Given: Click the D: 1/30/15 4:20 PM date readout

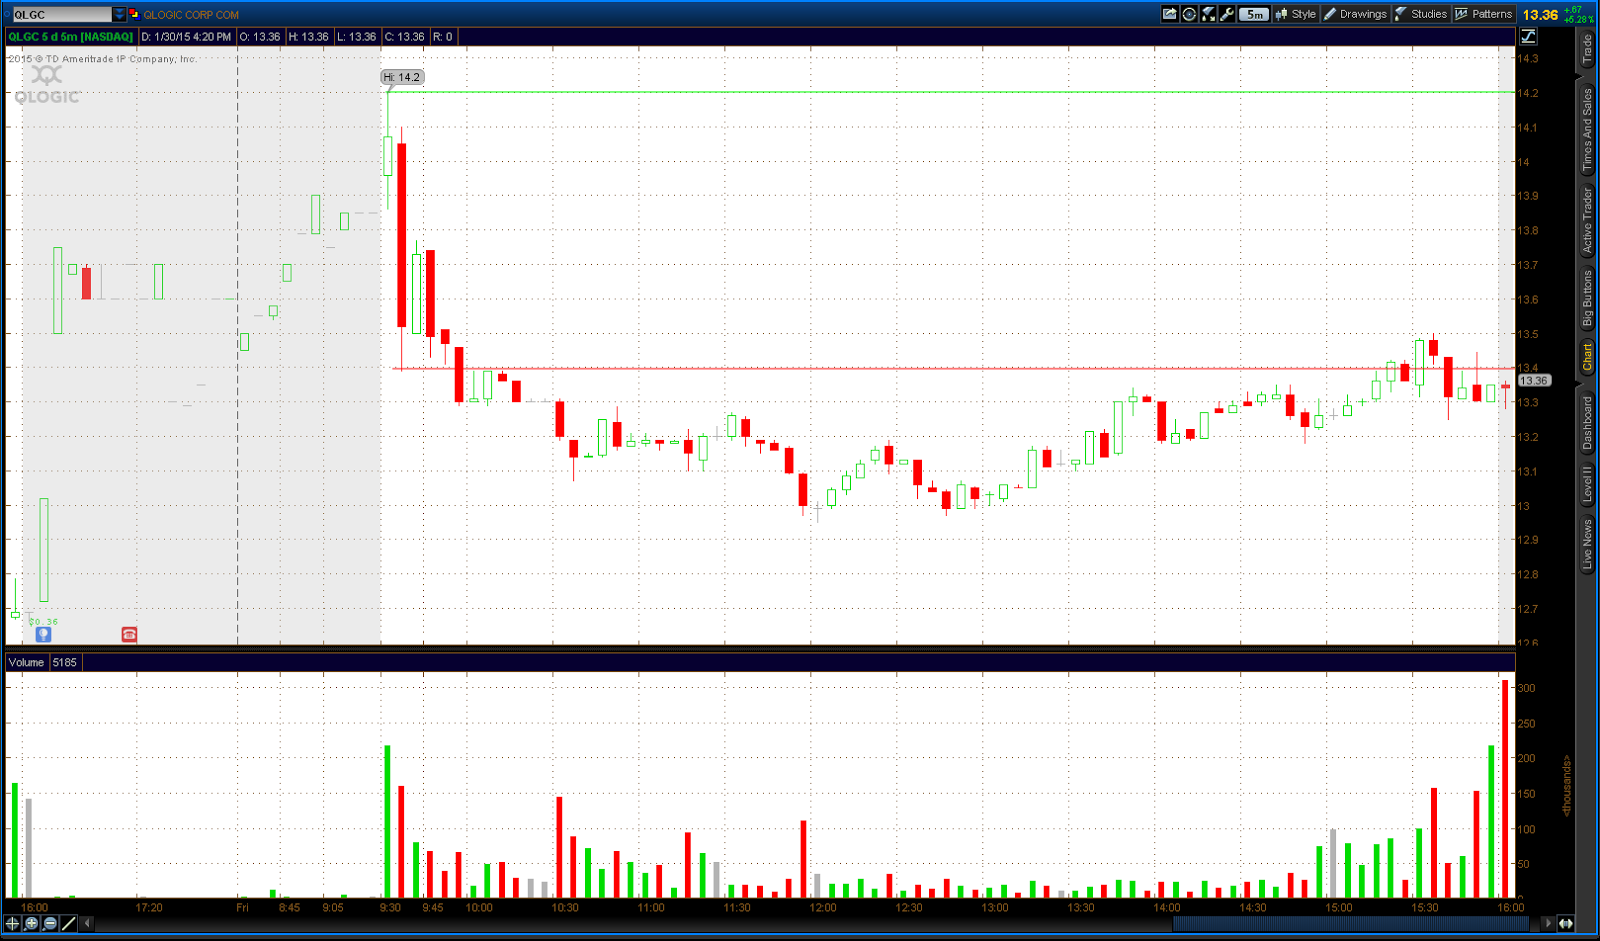Looking at the screenshot, I should 186,37.
